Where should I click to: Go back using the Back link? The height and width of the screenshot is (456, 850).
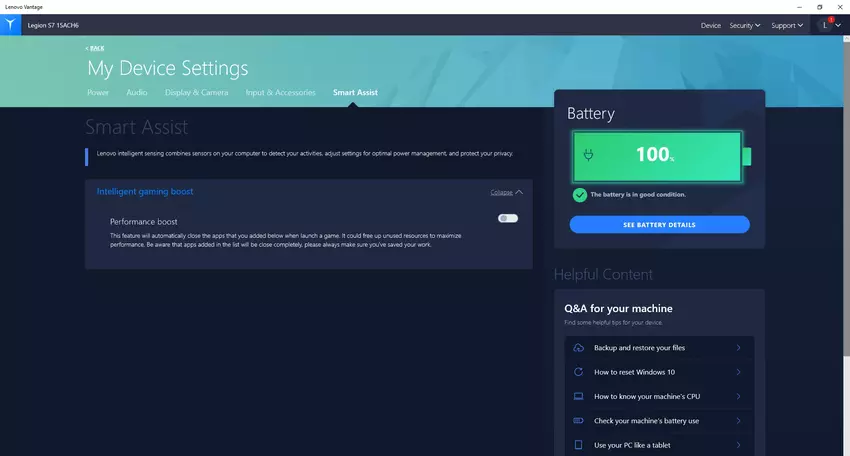[96, 48]
